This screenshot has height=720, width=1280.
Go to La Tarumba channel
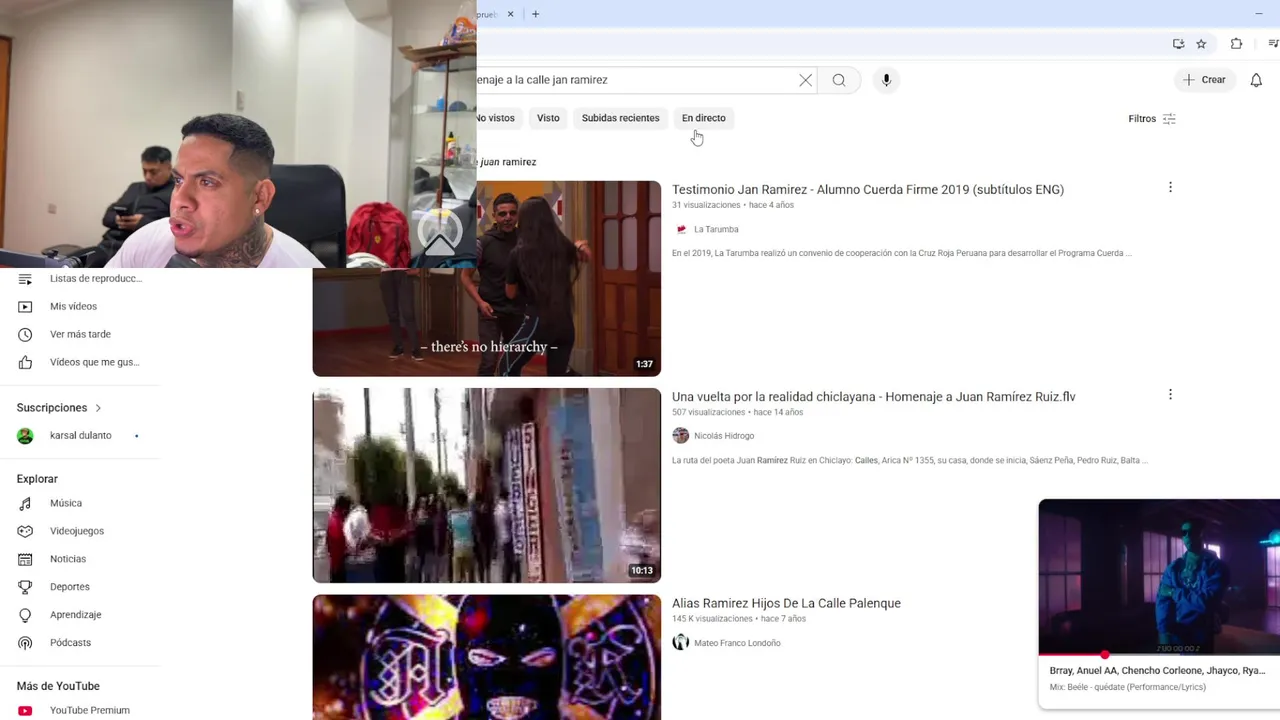pos(716,229)
